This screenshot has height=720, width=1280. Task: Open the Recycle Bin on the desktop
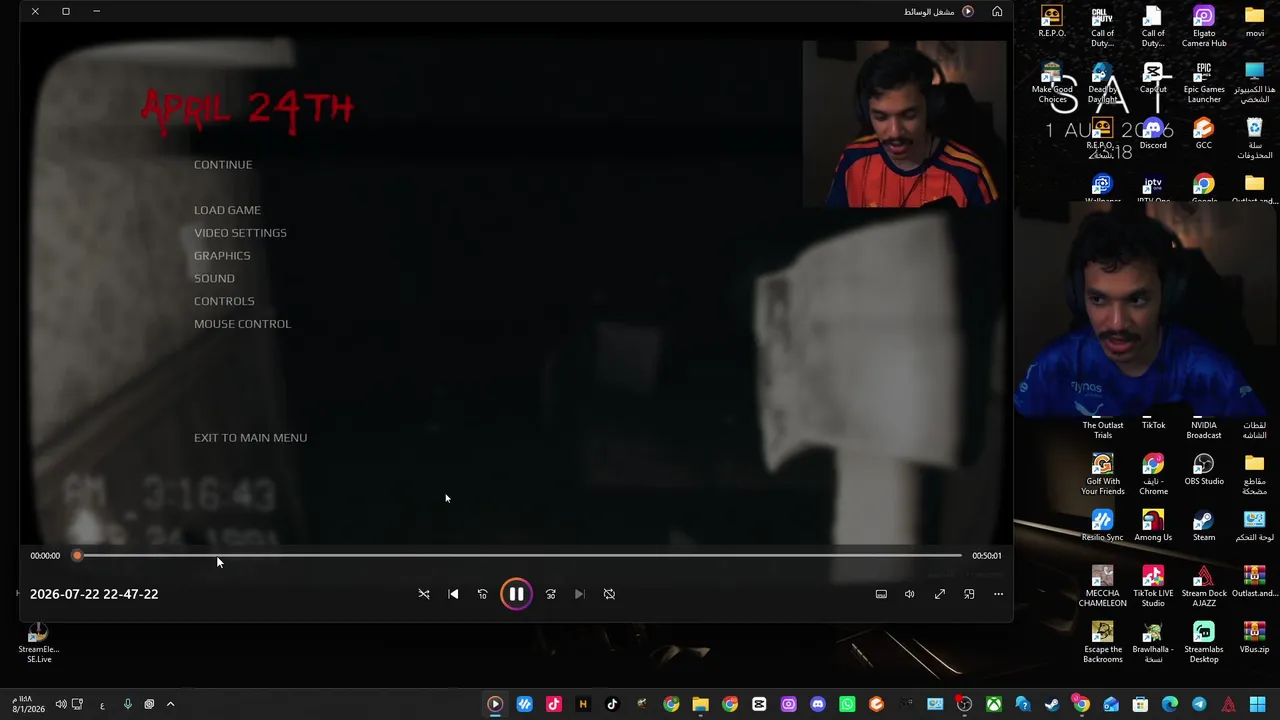pyautogui.click(x=1255, y=139)
